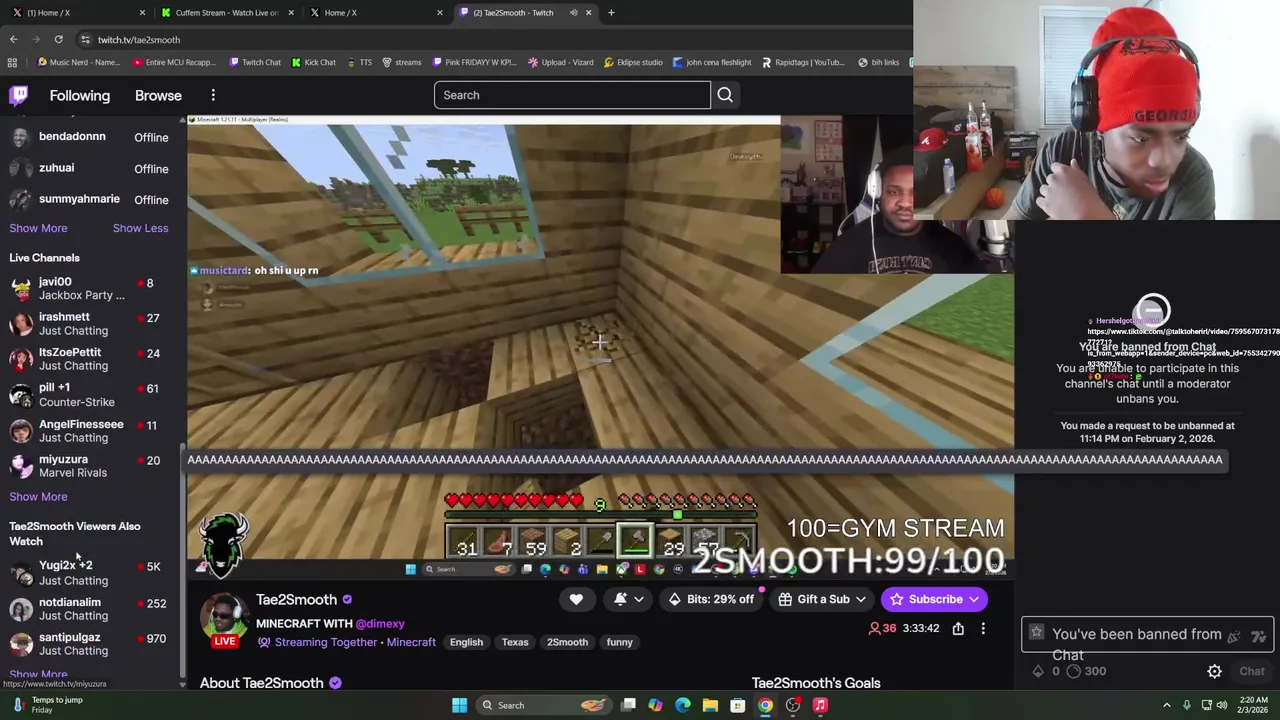Click the address bar showing twitch.tv/tae2smooth
This screenshot has width=1280, height=720.
(x=490, y=39)
